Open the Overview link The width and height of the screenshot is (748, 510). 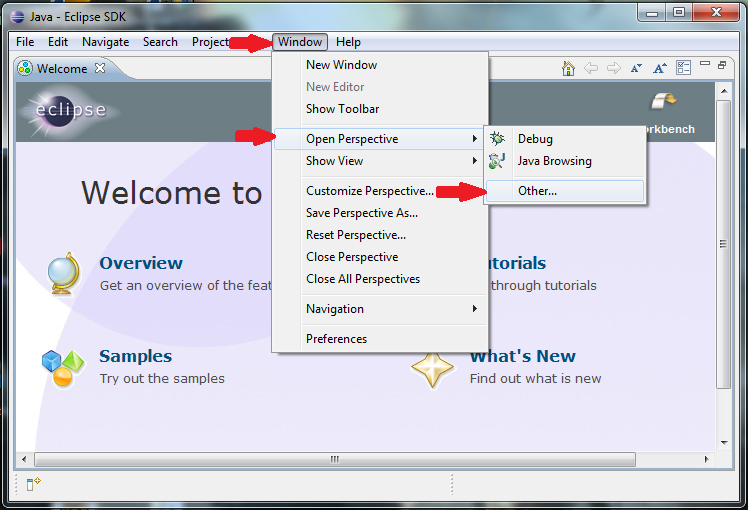(141, 263)
